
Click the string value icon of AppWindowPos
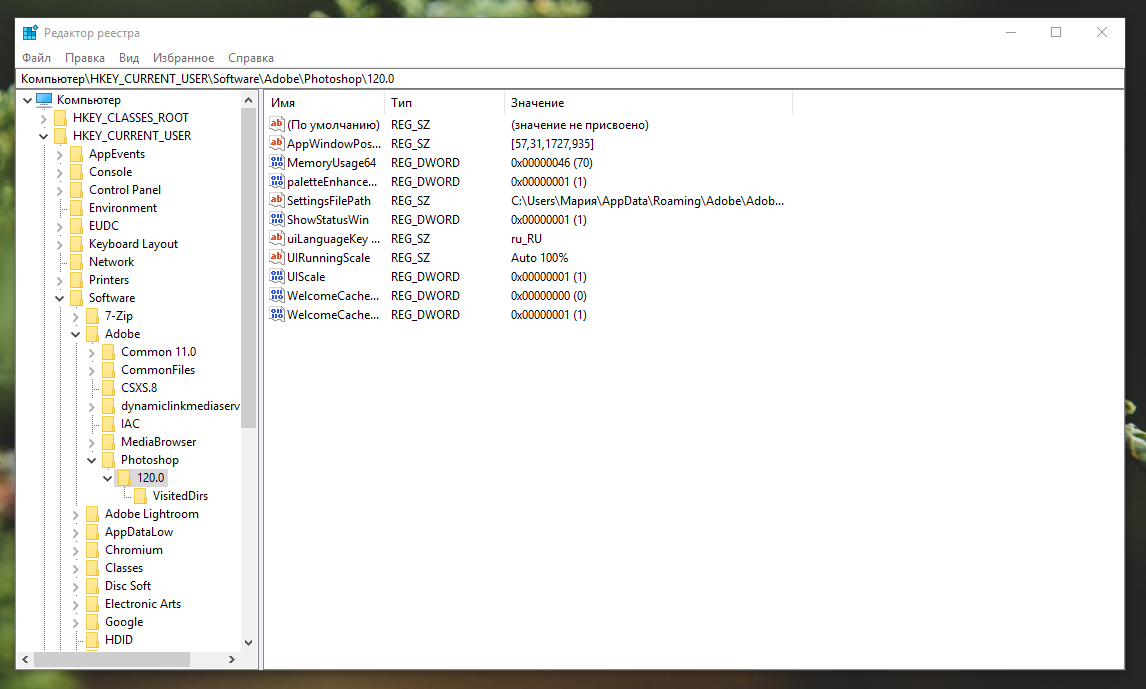tap(276, 143)
